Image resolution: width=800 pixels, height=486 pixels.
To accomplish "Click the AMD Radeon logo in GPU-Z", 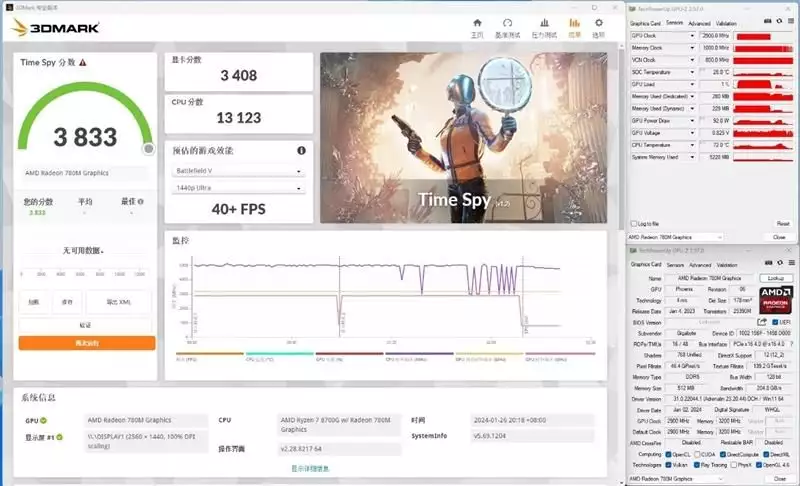I will pos(776,300).
